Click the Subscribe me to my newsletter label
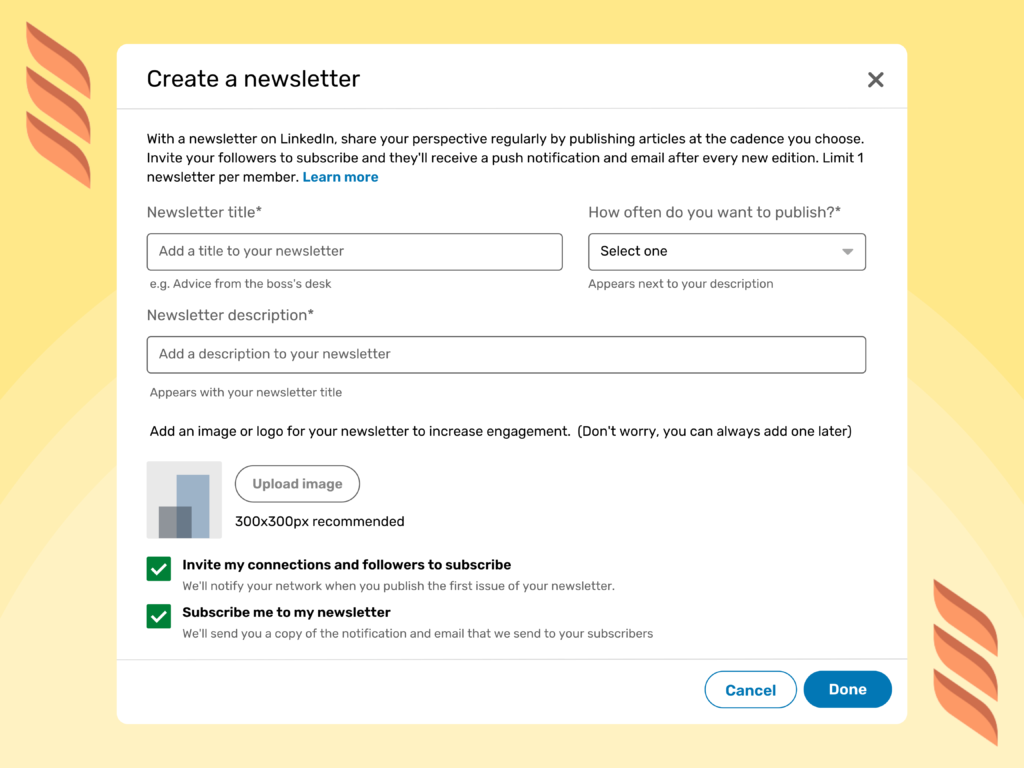The image size is (1024, 768). [286, 612]
